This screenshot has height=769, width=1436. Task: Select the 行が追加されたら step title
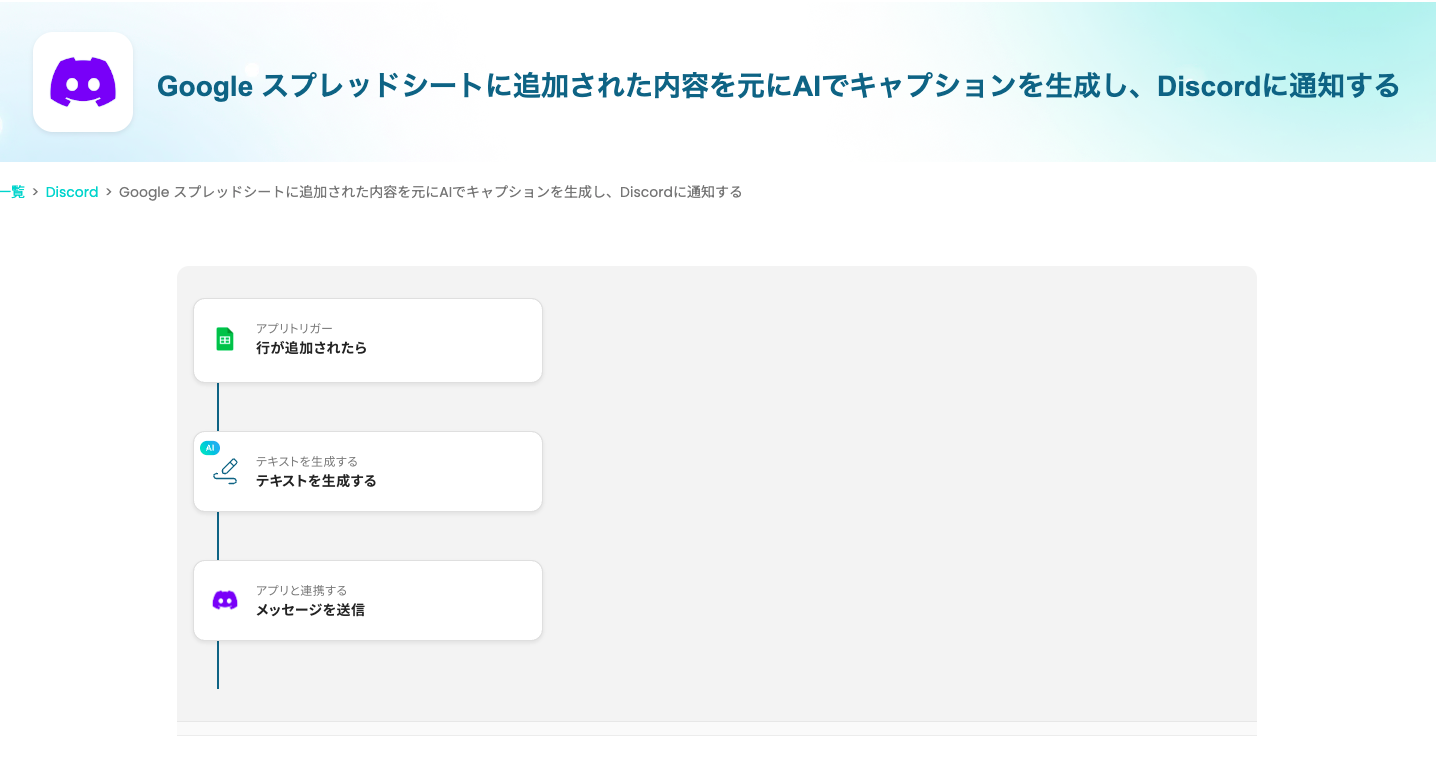311,348
